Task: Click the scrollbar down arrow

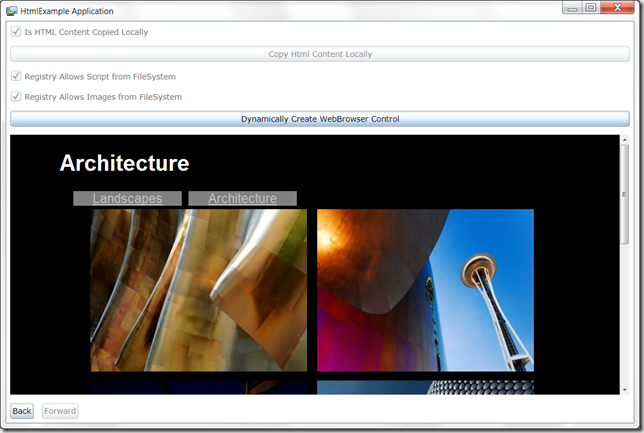Action: [x=625, y=389]
